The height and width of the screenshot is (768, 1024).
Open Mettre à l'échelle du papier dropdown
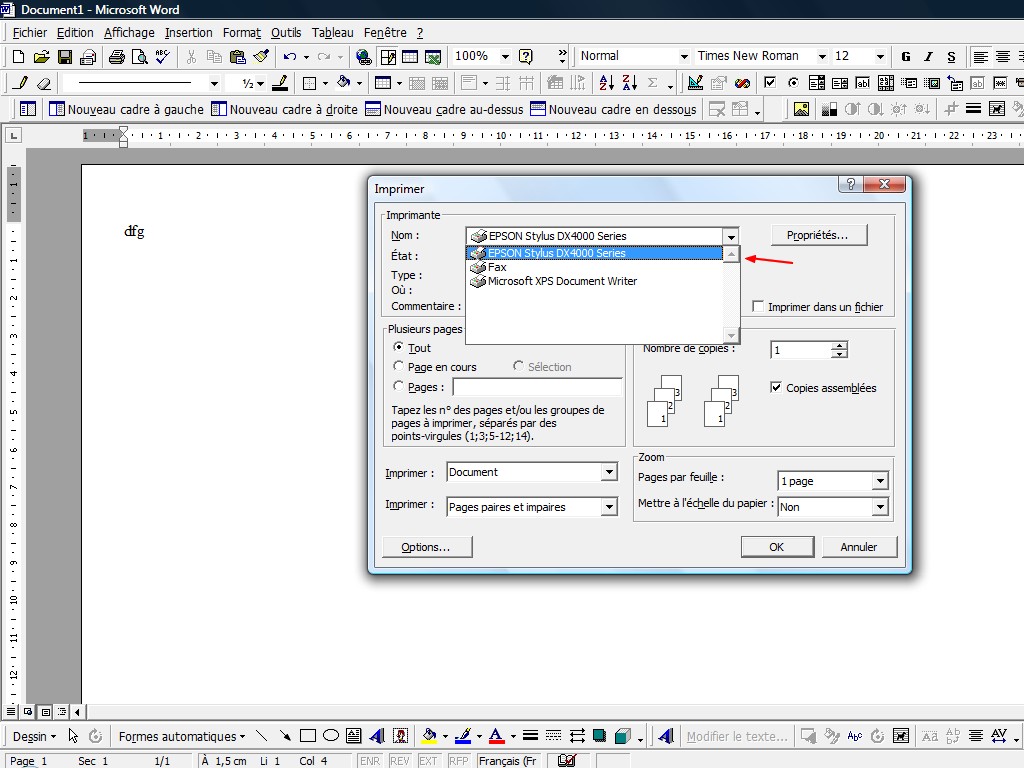coord(880,506)
